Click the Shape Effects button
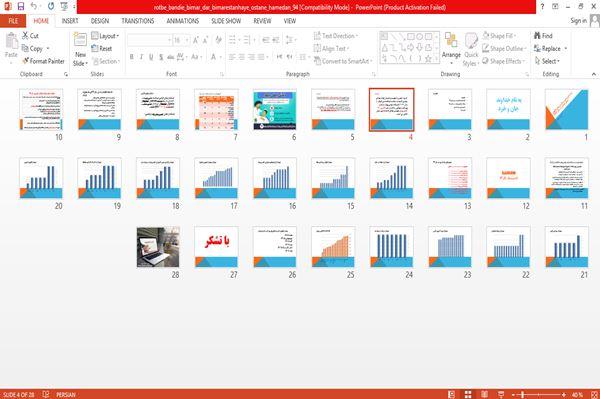 pos(503,61)
